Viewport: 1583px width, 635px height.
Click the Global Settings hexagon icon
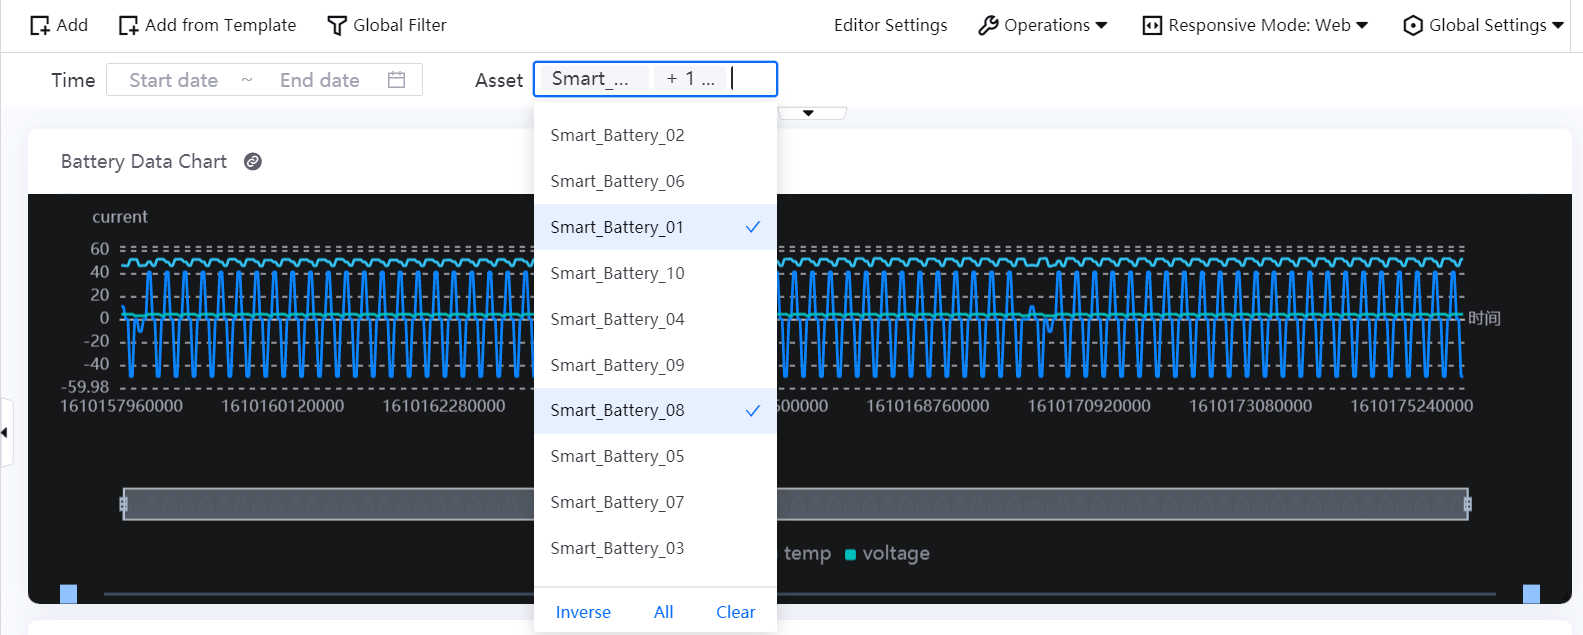coord(1412,26)
